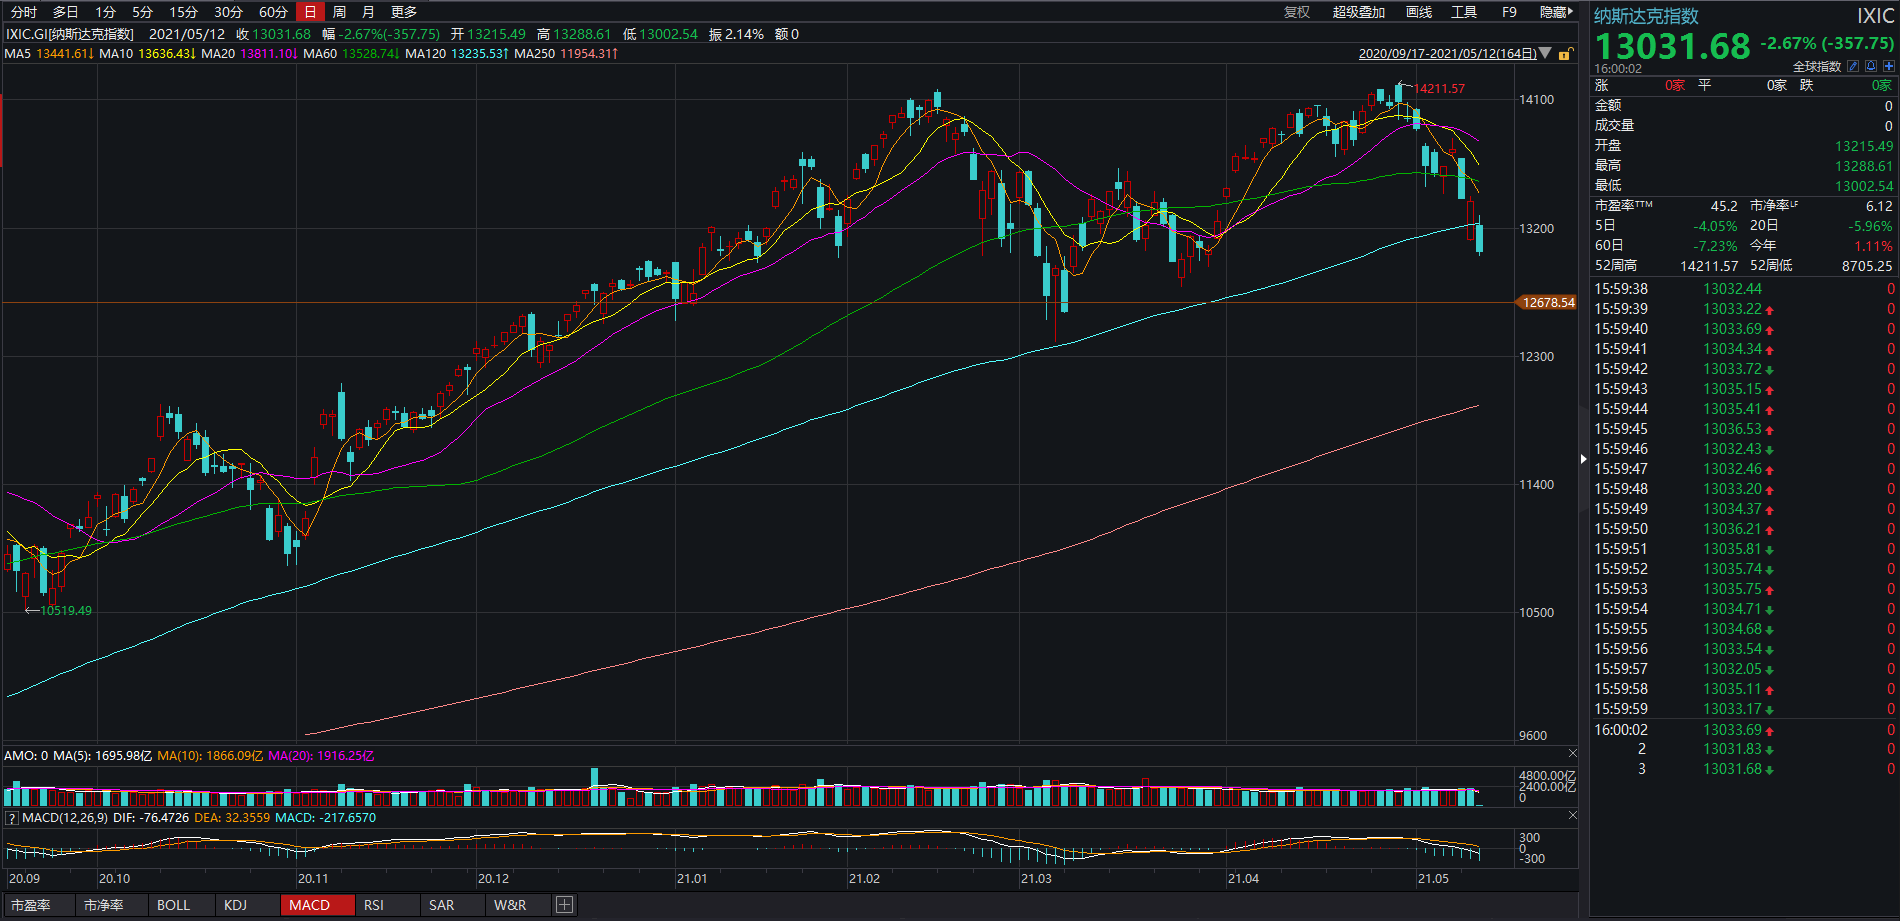
Task: Select the 60分 timeframe
Action: (273, 12)
